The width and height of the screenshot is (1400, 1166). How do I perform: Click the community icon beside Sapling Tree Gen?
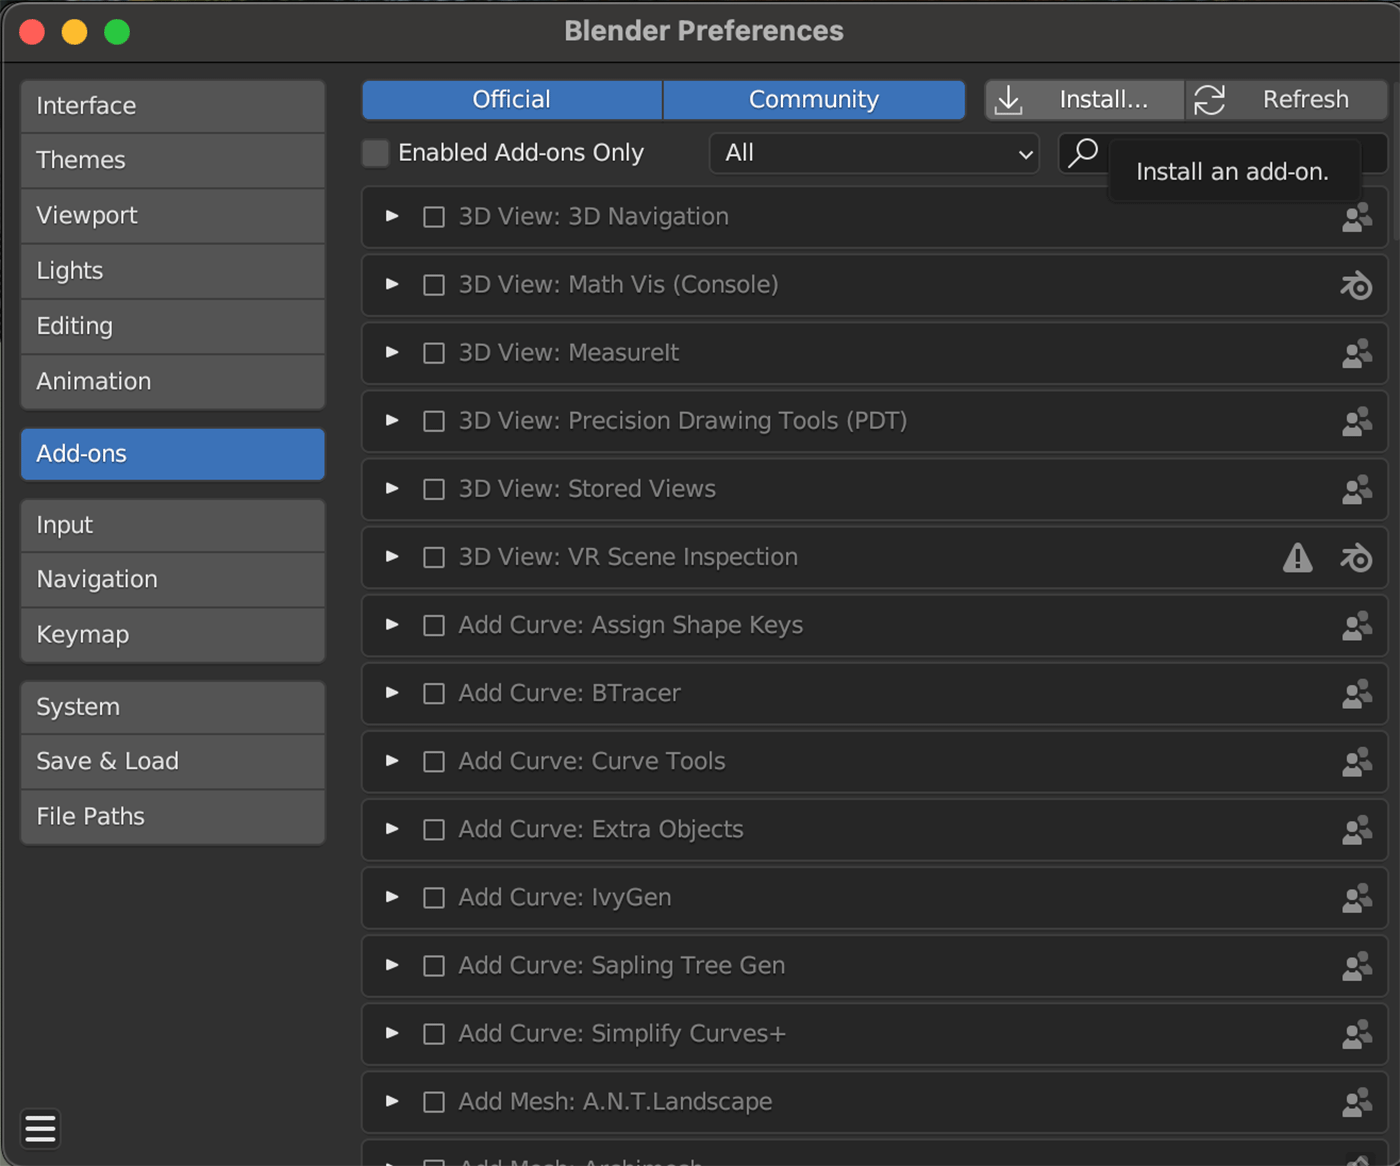click(1356, 966)
